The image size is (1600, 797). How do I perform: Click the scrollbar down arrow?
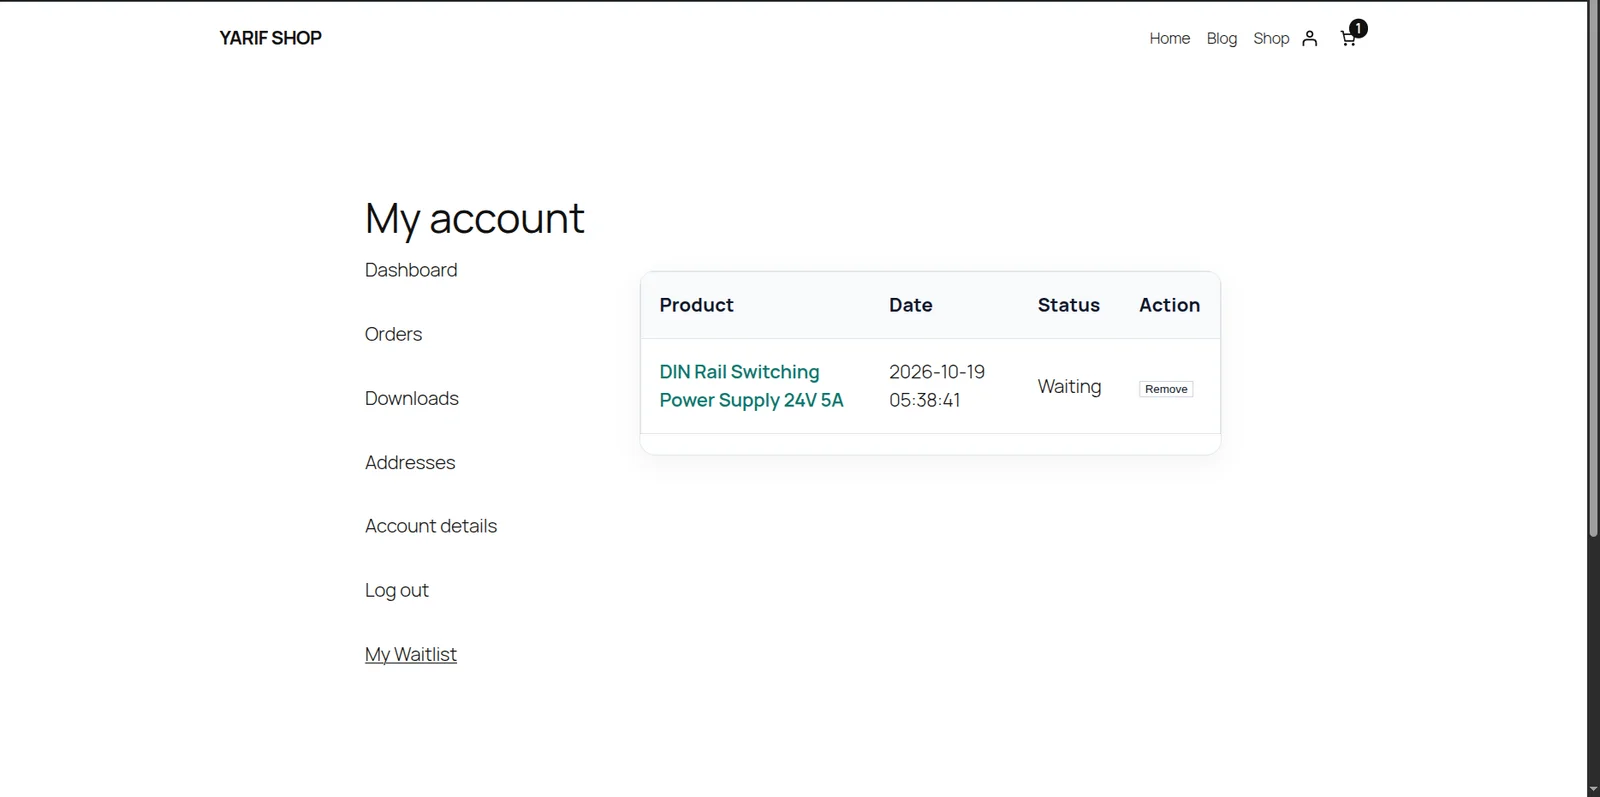pyautogui.click(x=1594, y=789)
